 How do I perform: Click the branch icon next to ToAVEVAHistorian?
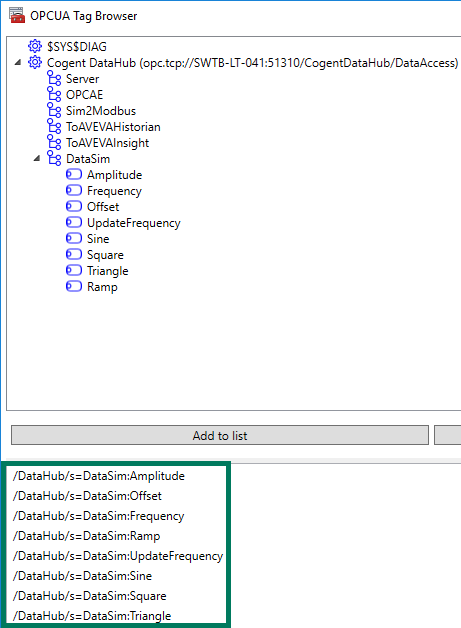(x=54, y=127)
